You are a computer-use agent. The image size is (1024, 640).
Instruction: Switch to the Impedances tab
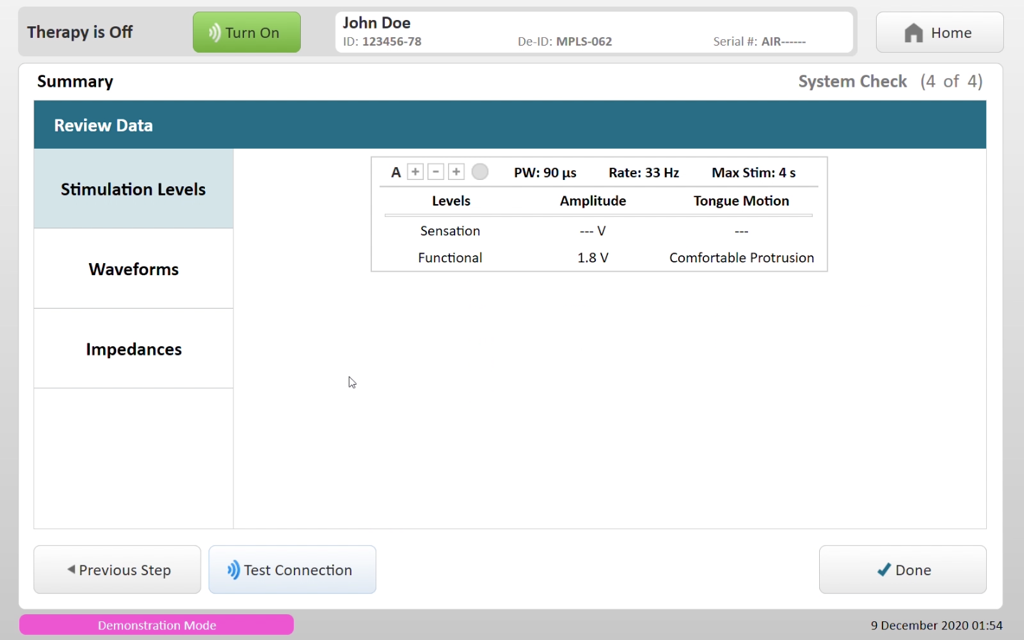133,349
